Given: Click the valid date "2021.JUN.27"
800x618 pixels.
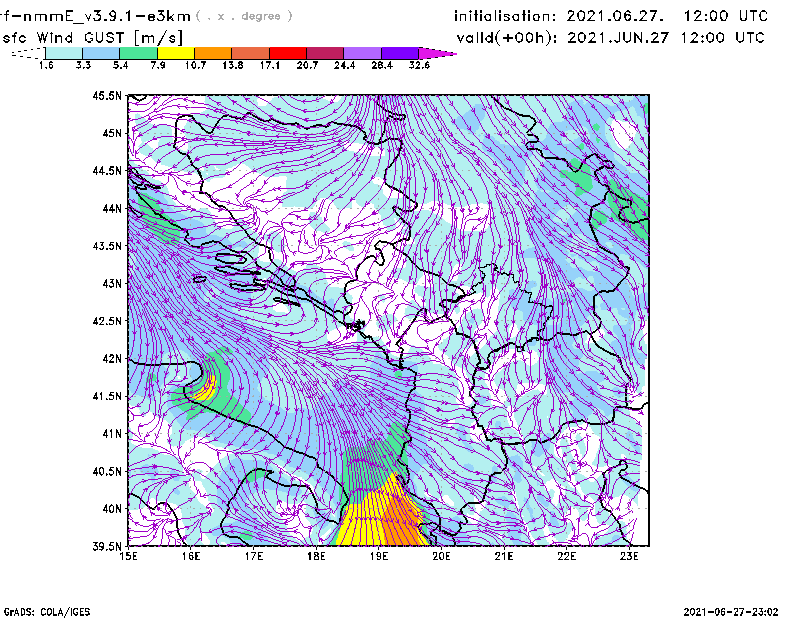Looking at the screenshot, I should tap(618, 38).
